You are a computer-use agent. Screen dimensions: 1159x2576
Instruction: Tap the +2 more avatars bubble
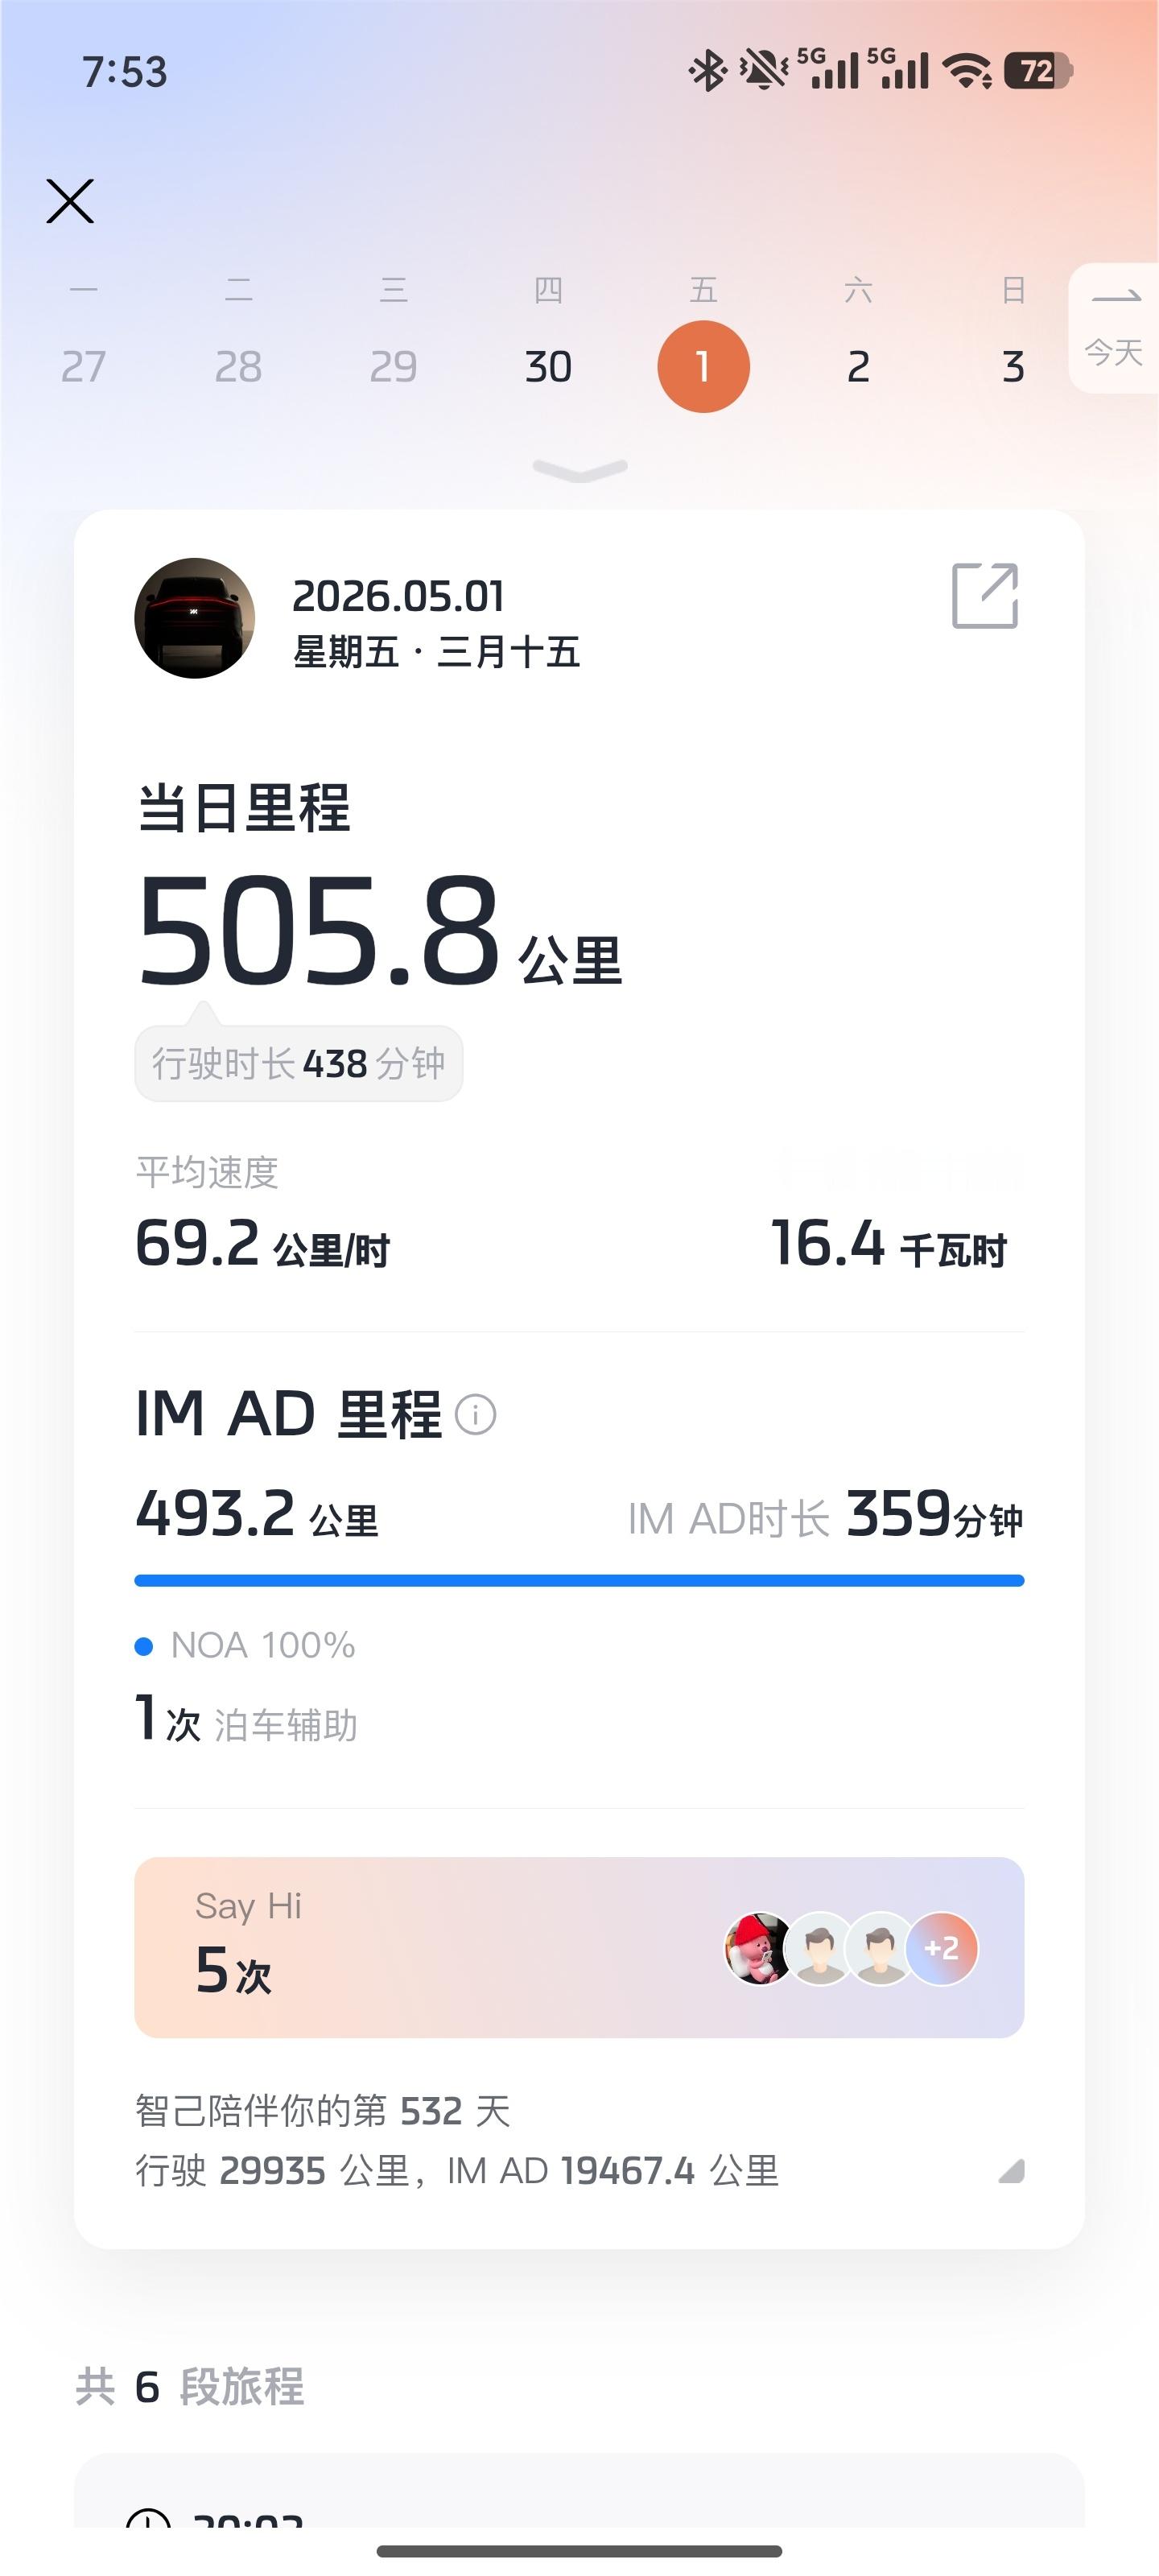pyautogui.click(x=941, y=1948)
